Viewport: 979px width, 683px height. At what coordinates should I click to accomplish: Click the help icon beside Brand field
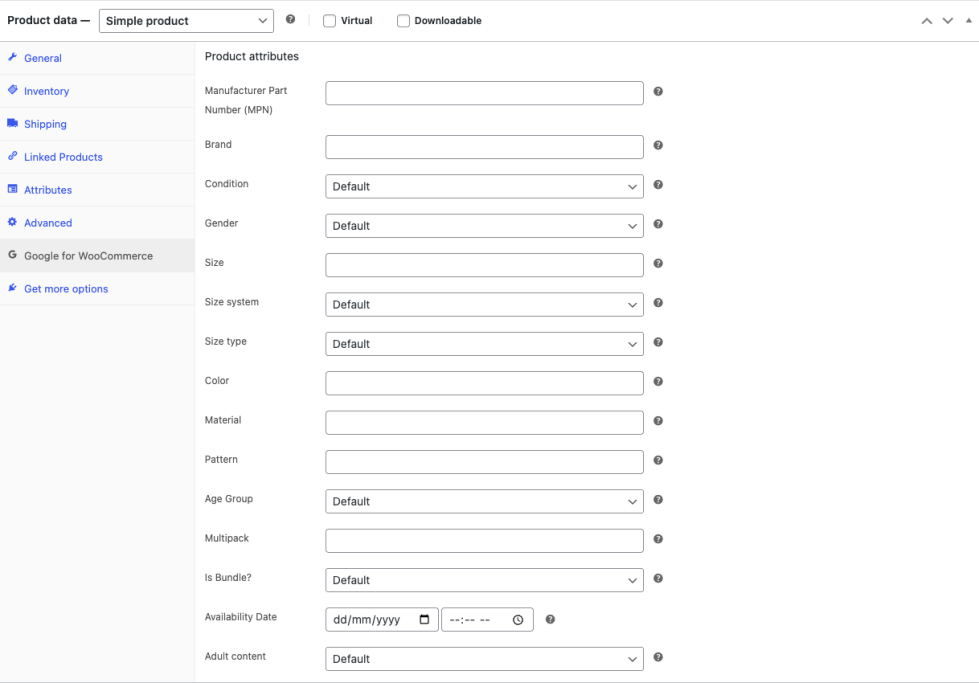tap(658, 145)
